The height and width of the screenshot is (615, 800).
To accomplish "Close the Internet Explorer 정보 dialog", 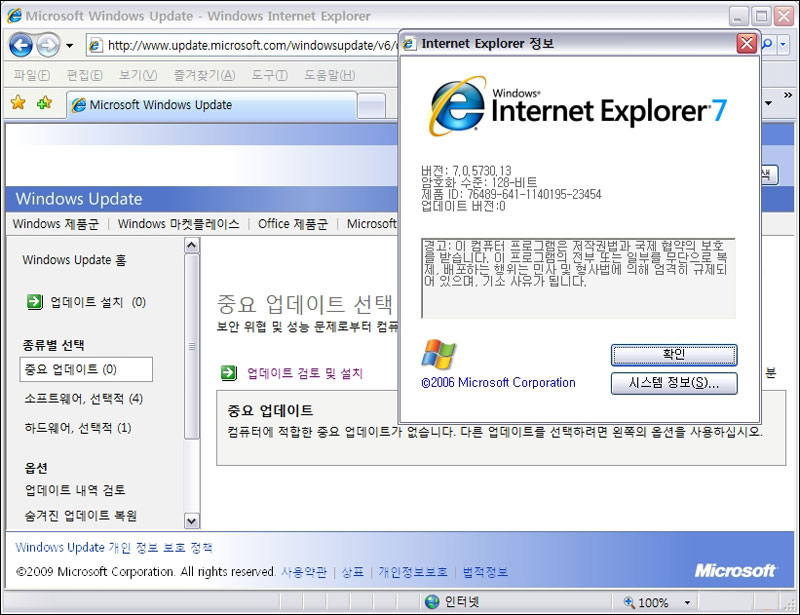I will pyautogui.click(x=746, y=43).
